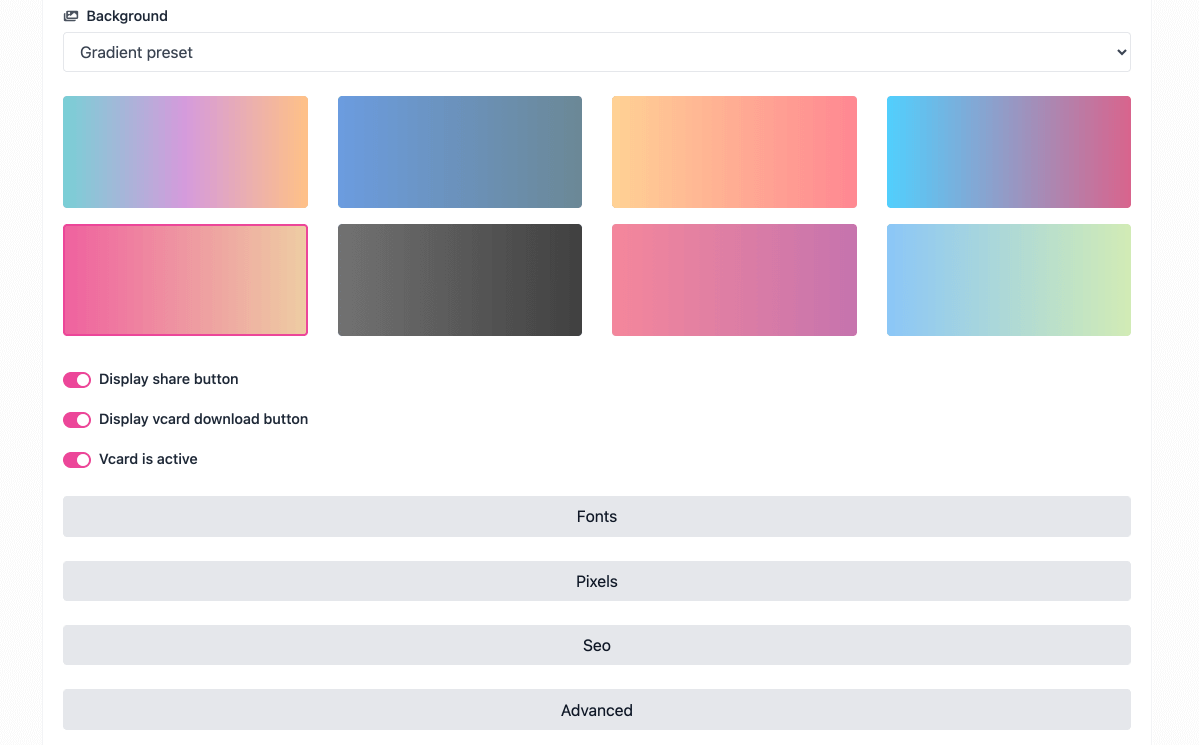
Task: Pick the peach to coral-pink gradient
Action: [734, 152]
